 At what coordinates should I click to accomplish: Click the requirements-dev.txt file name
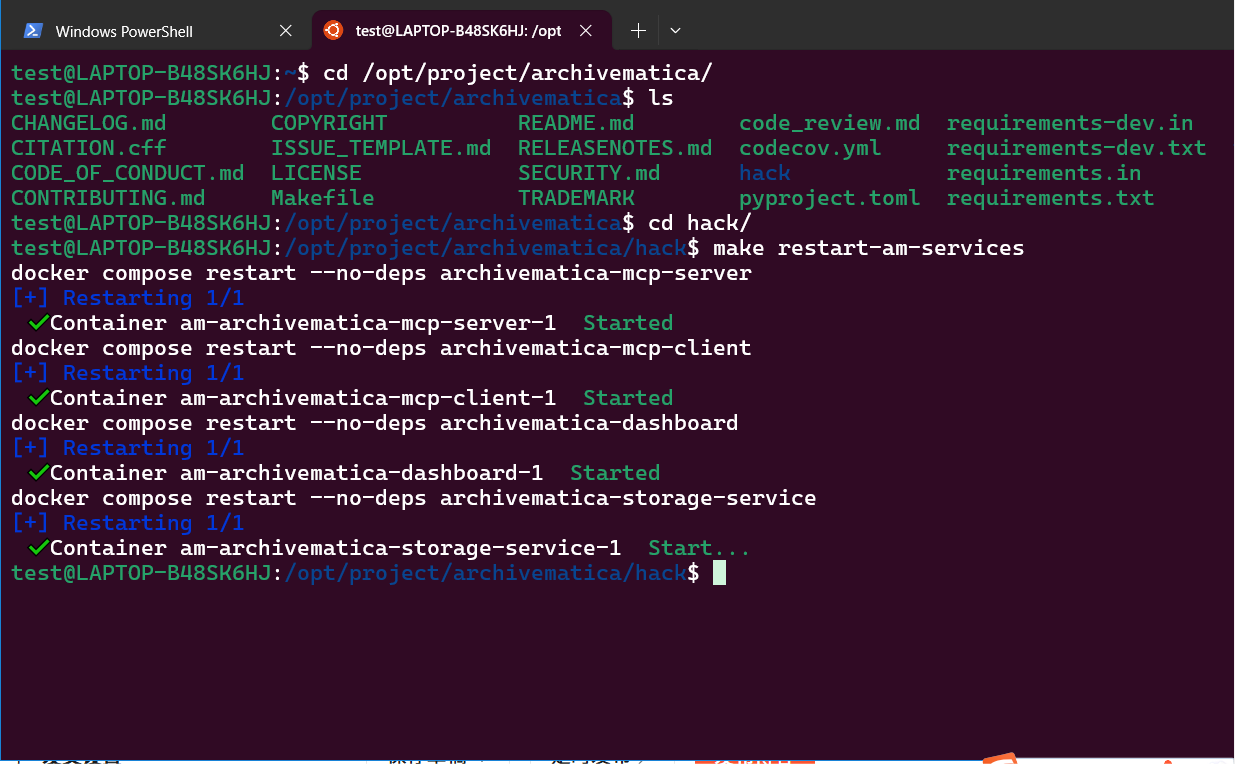coord(1077,148)
